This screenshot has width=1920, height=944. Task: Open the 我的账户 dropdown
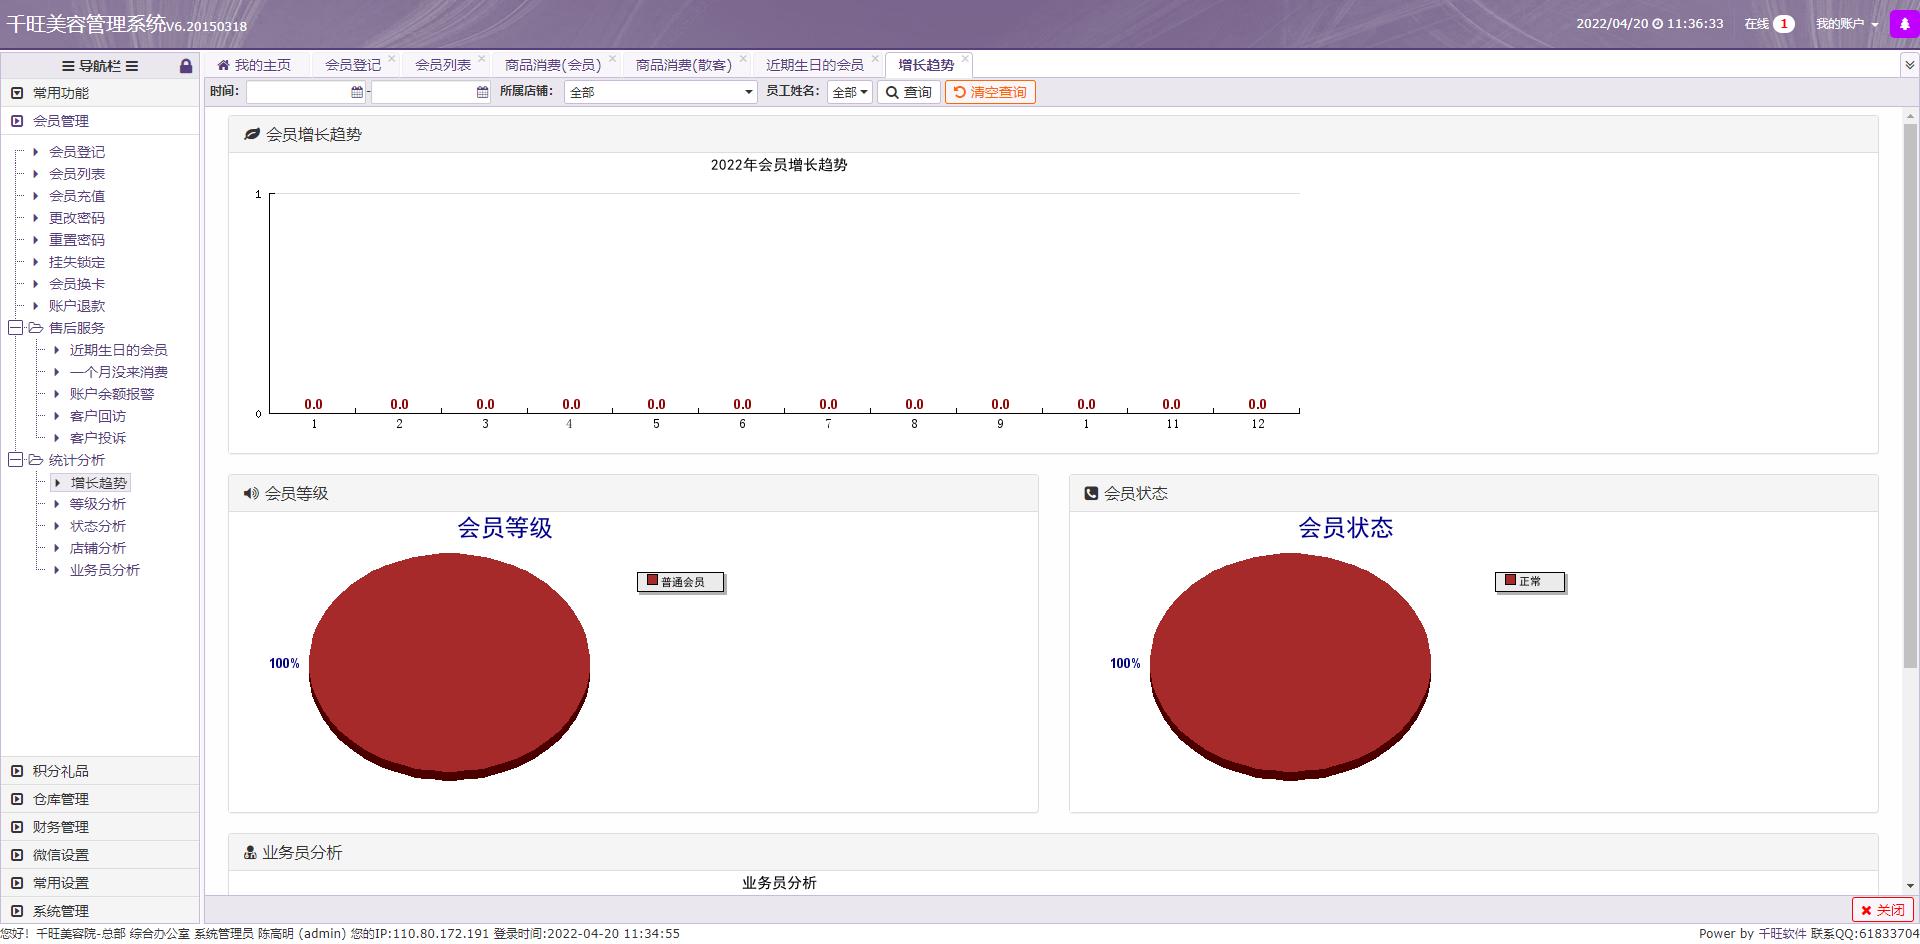1847,24
